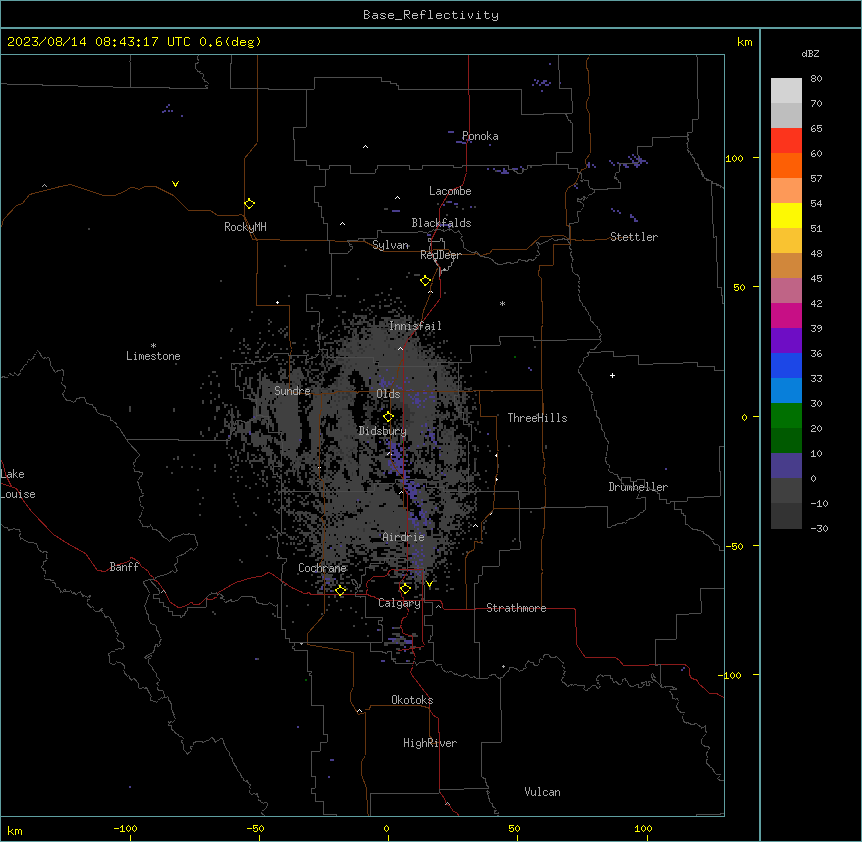
Task: Select the Sundre town label
Action: (x=292, y=391)
